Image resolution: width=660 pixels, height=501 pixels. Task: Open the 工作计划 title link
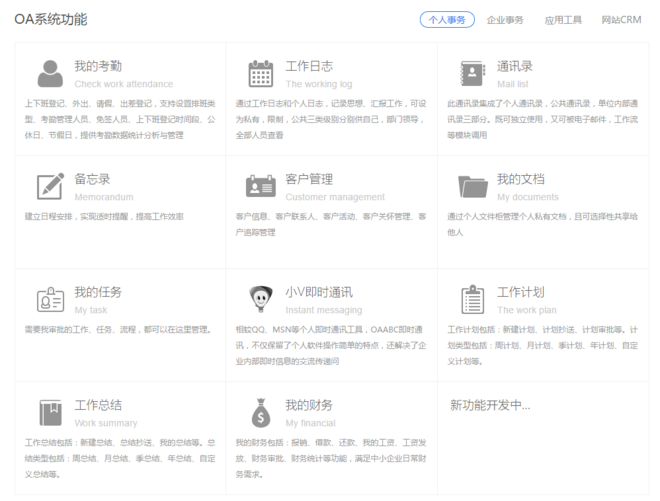pos(521,292)
